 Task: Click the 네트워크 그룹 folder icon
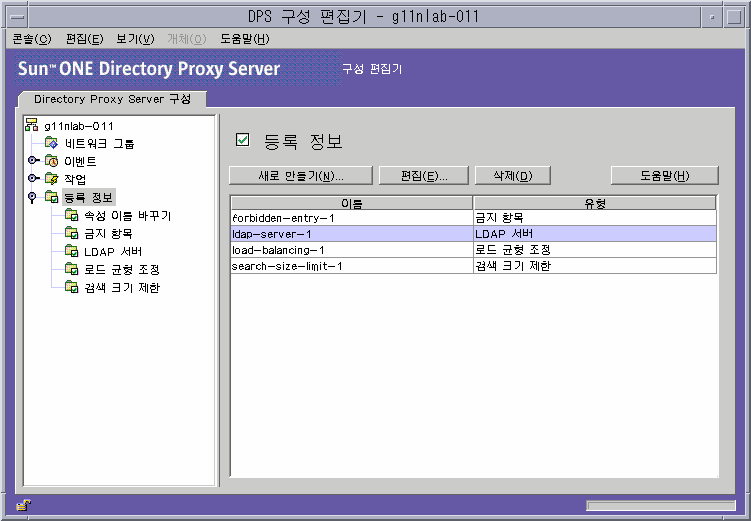(x=51, y=143)
